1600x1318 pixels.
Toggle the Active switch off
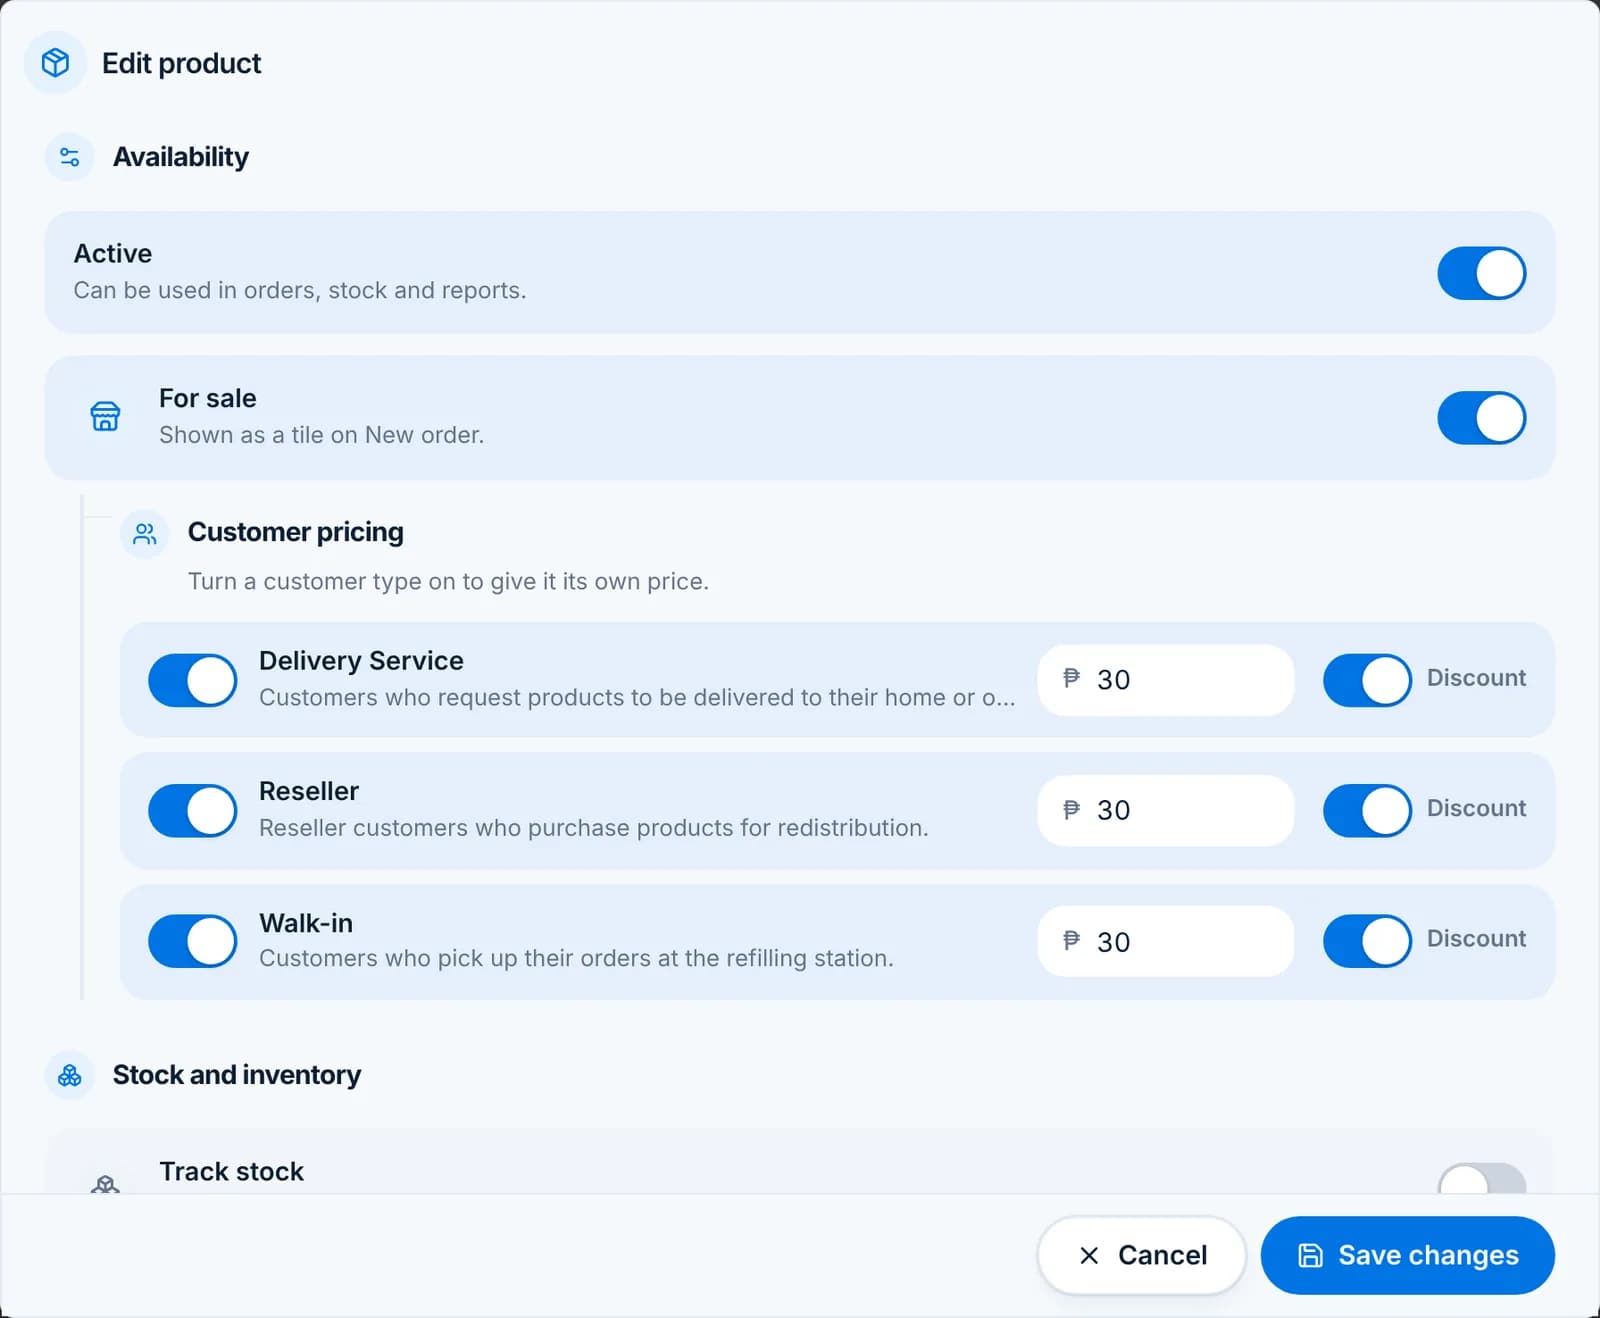pyautogui.click(x=1481, y=273)
